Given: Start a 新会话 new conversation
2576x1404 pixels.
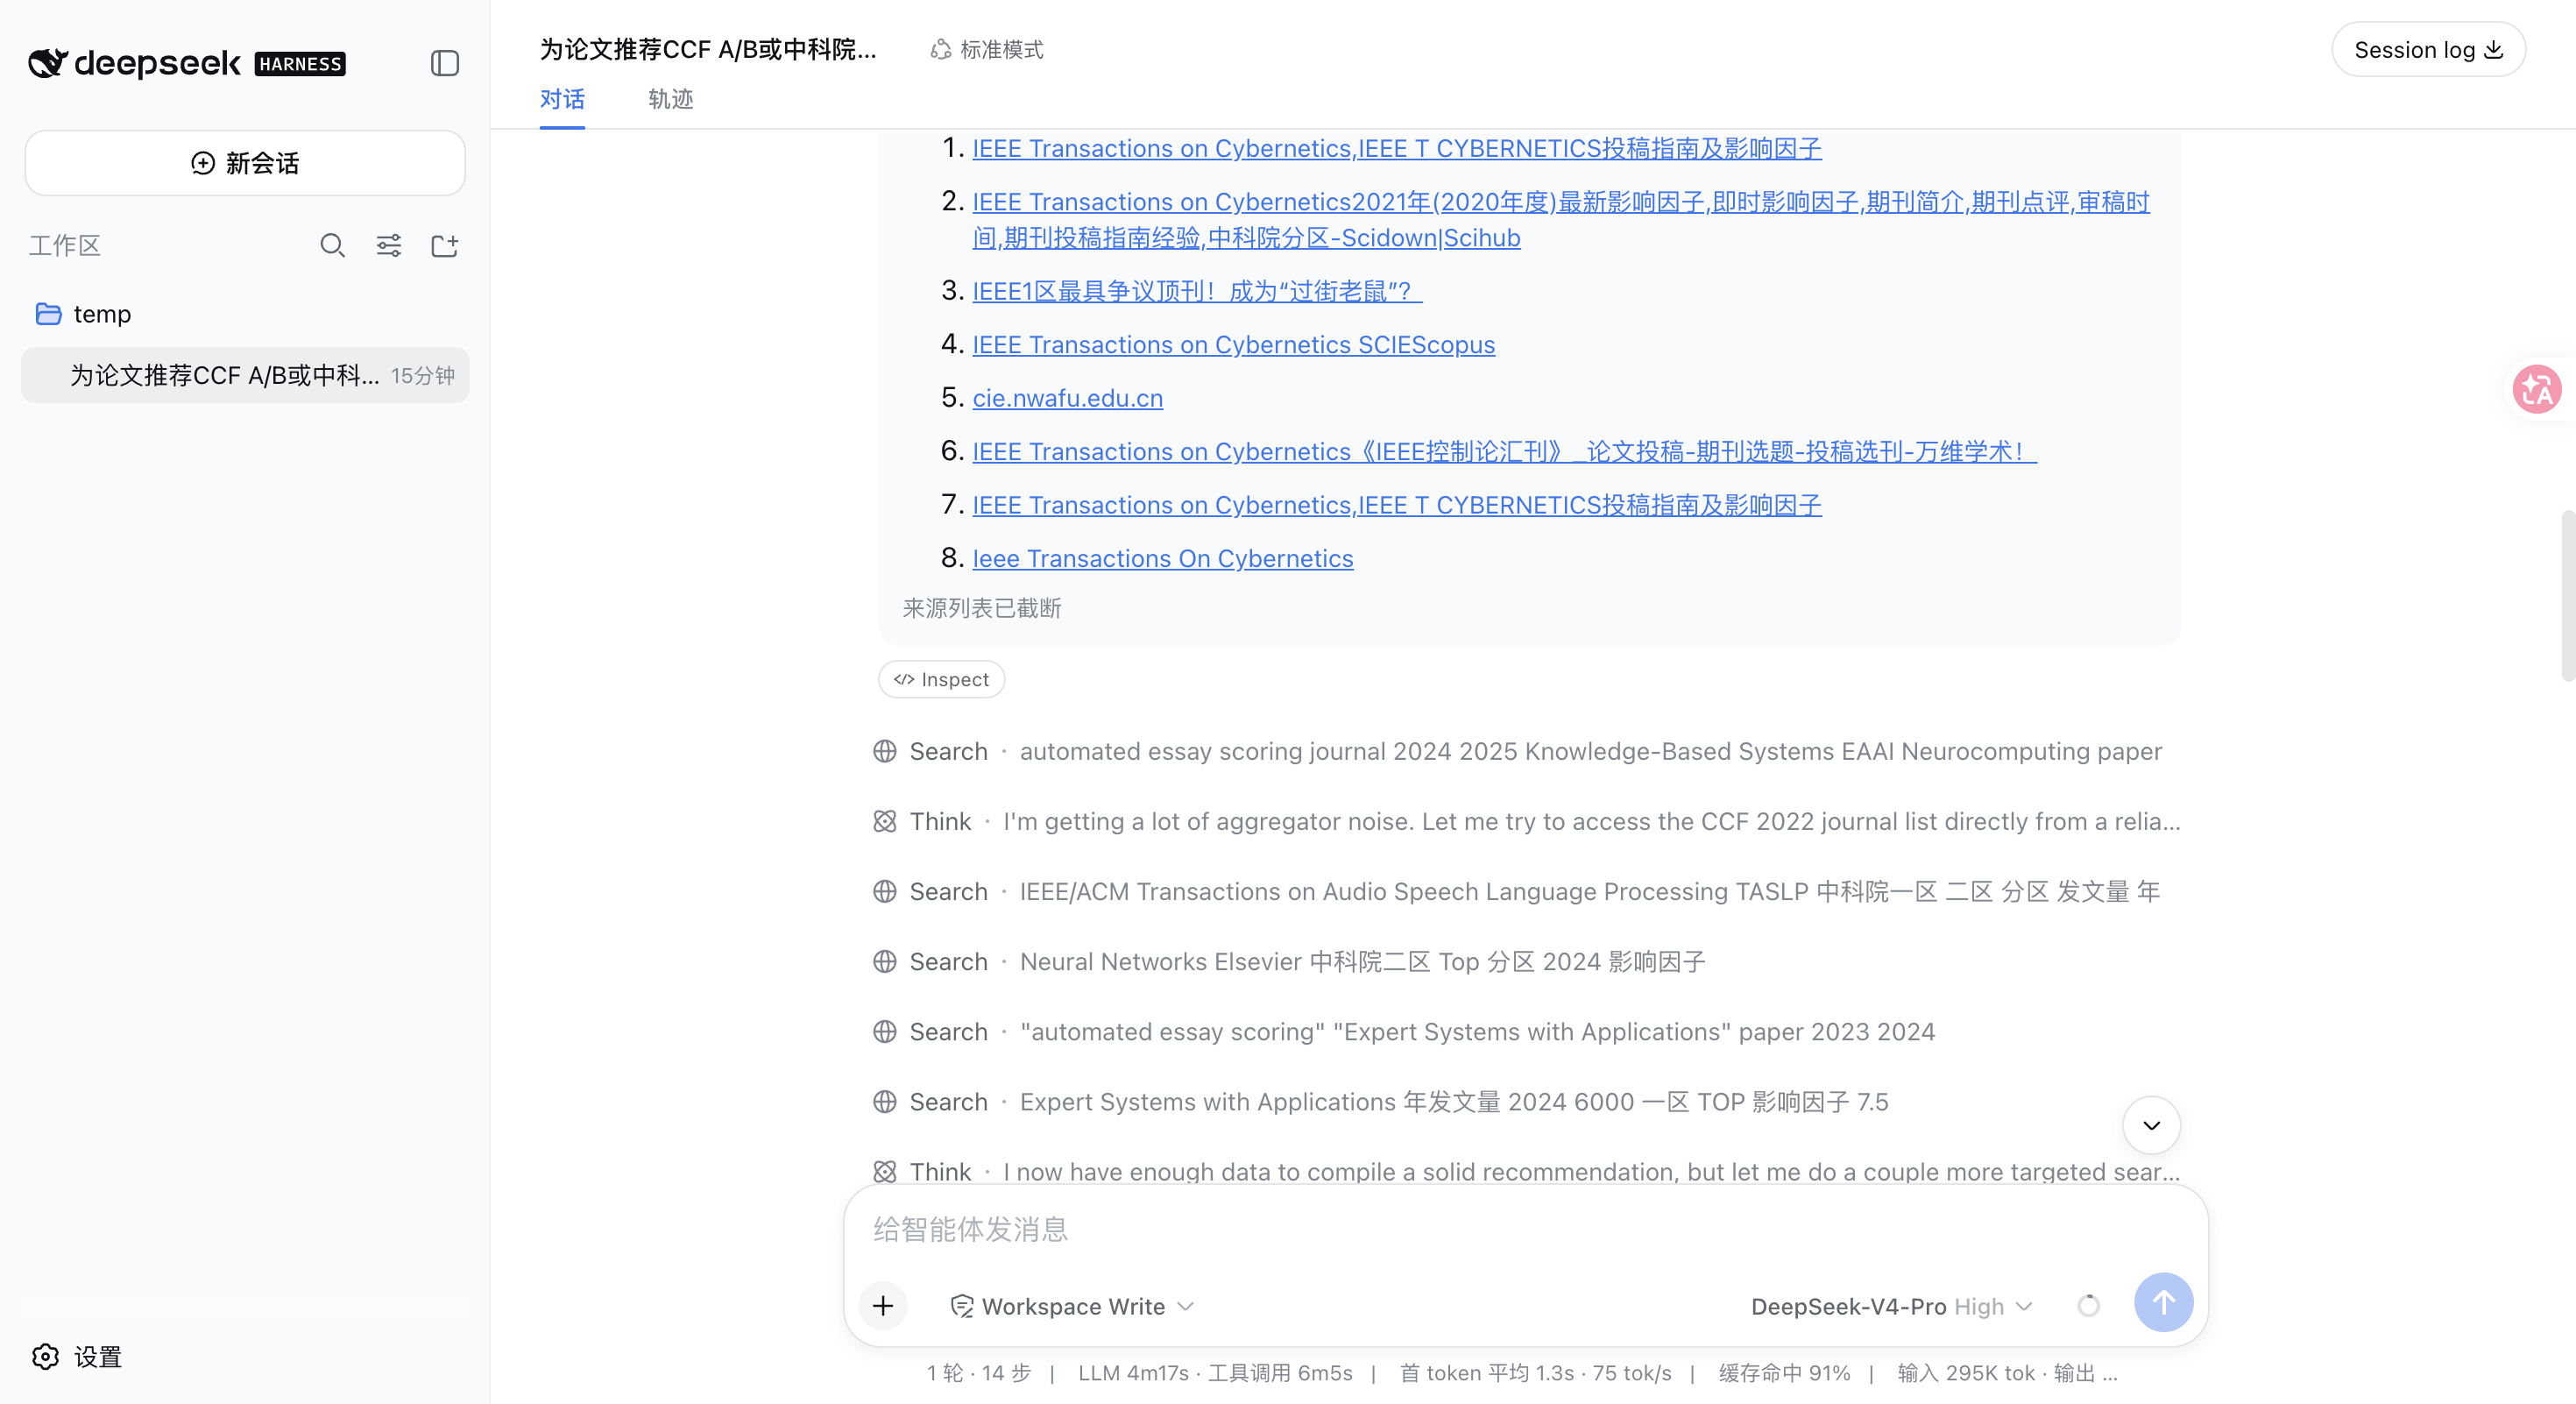Looking at the screenshot, I should [x=245, y=163].
